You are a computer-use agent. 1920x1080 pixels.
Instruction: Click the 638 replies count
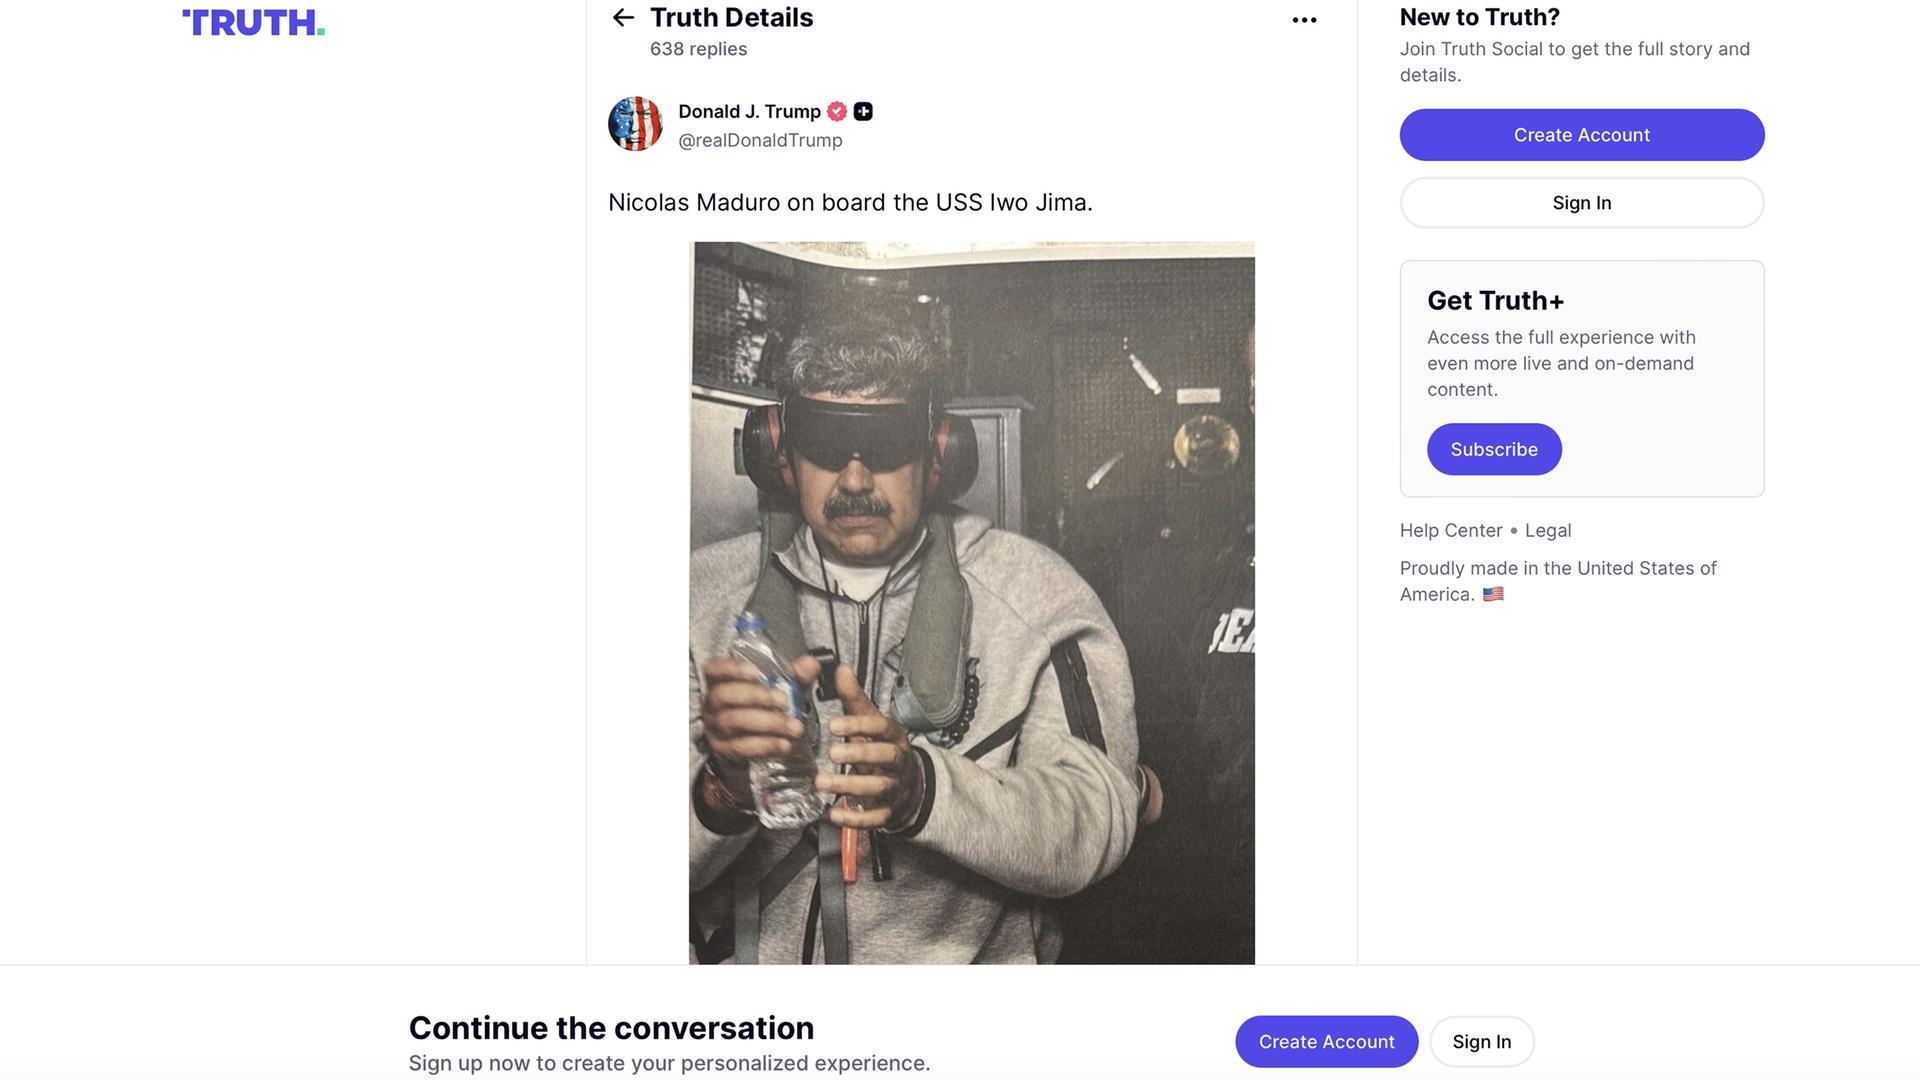point(698,49)
